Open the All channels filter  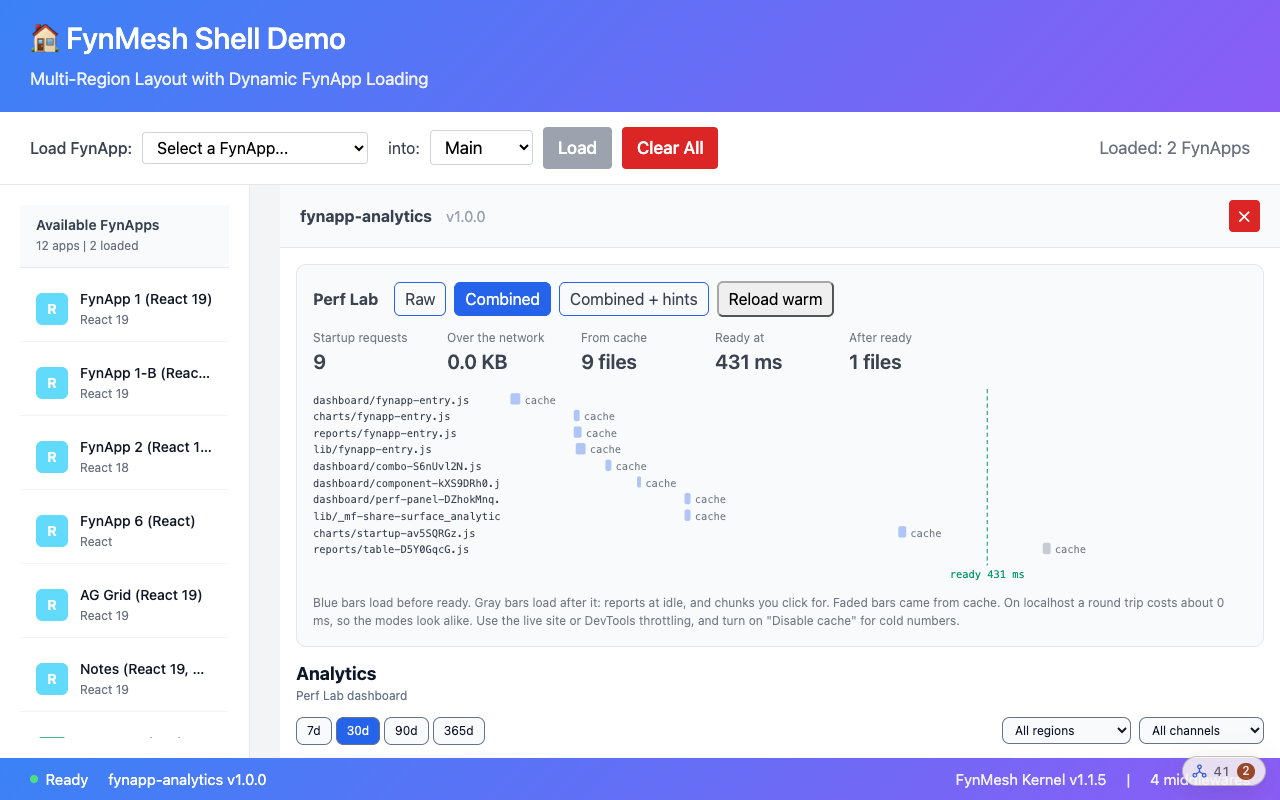pyautogui.click(x=1201, y=731)
